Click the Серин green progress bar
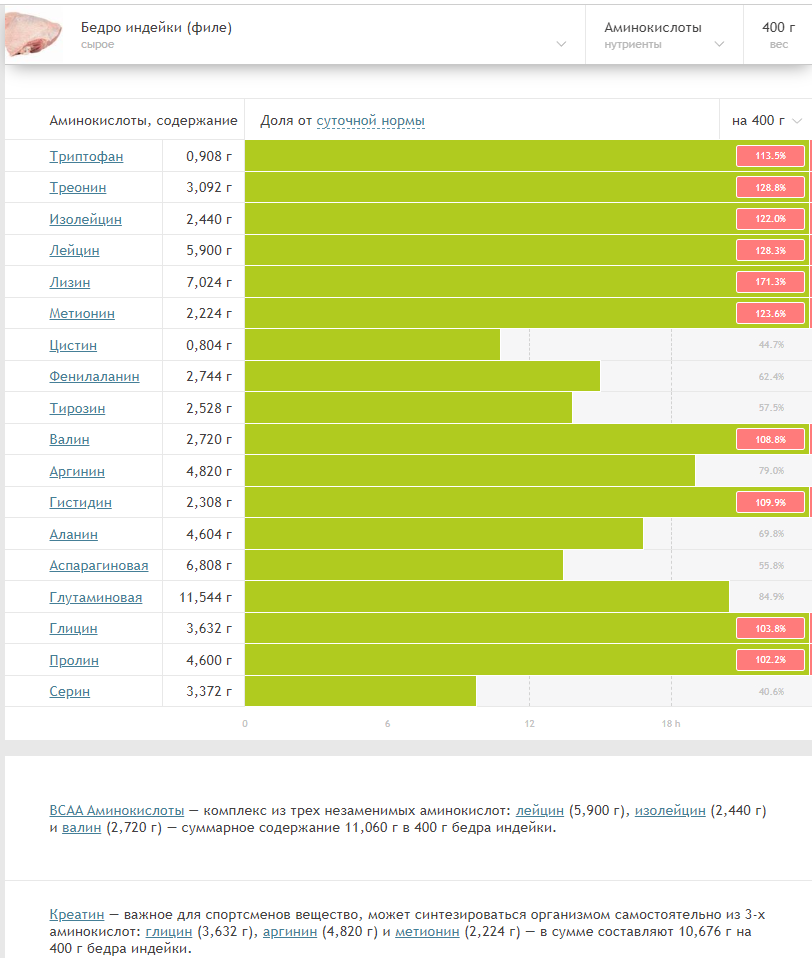This screenshot has width=812, height=958. [360, 691]
